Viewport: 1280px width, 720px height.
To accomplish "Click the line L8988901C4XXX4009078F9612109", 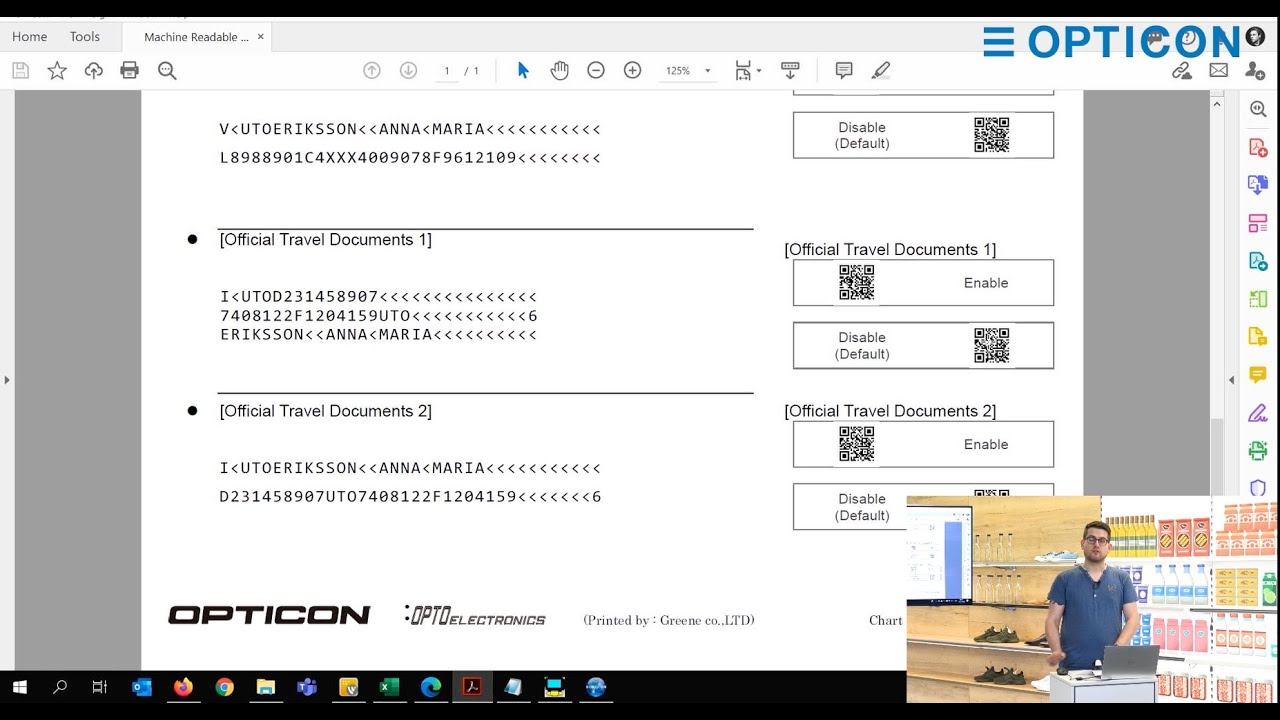I will (x=410, y=158).
